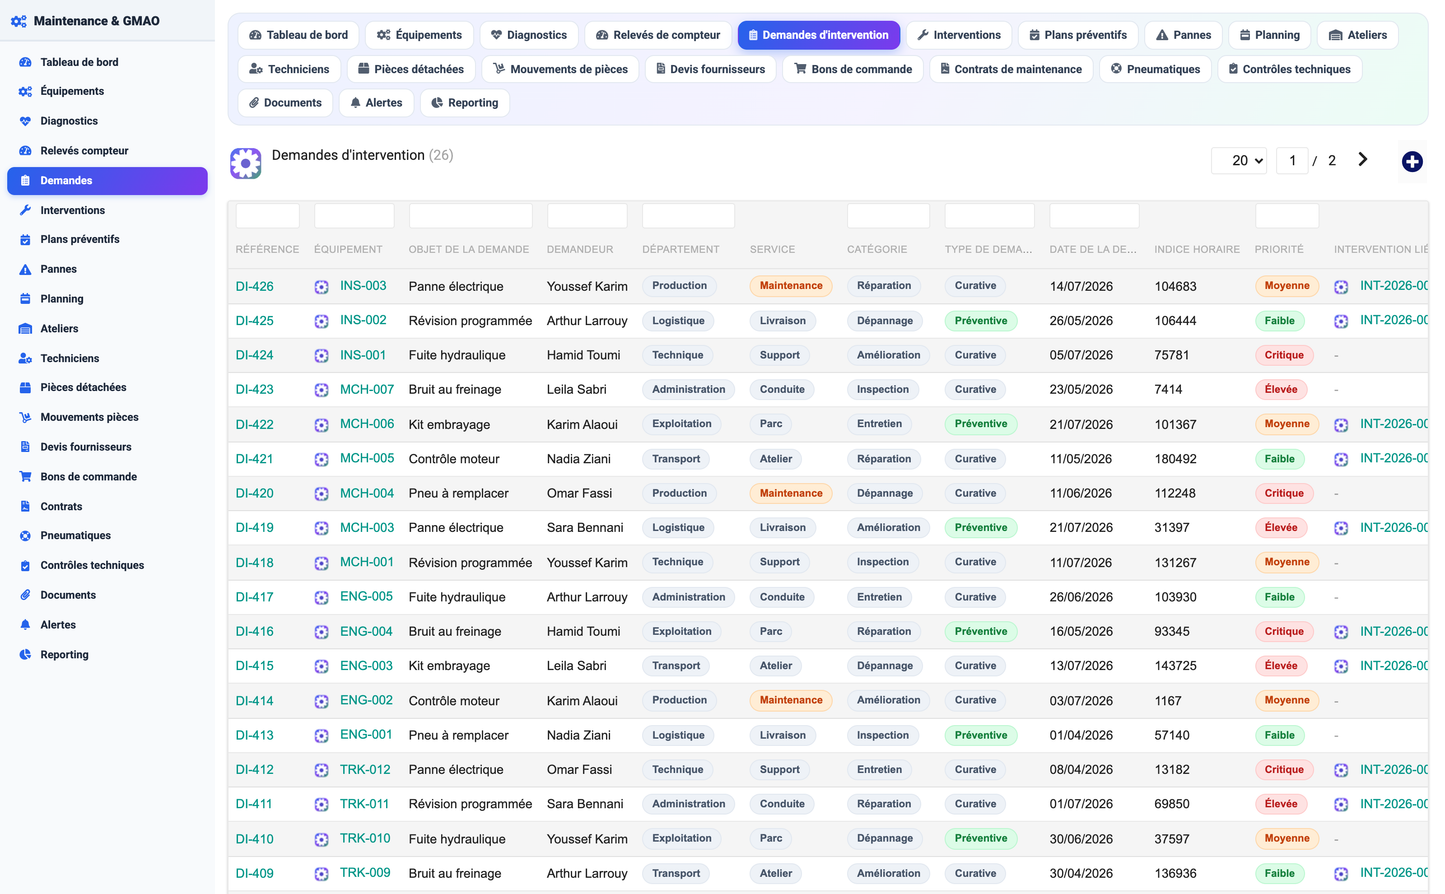Click intervention icon in row DI-425
1445x894 pixels.
click(x=1341, y=321)
